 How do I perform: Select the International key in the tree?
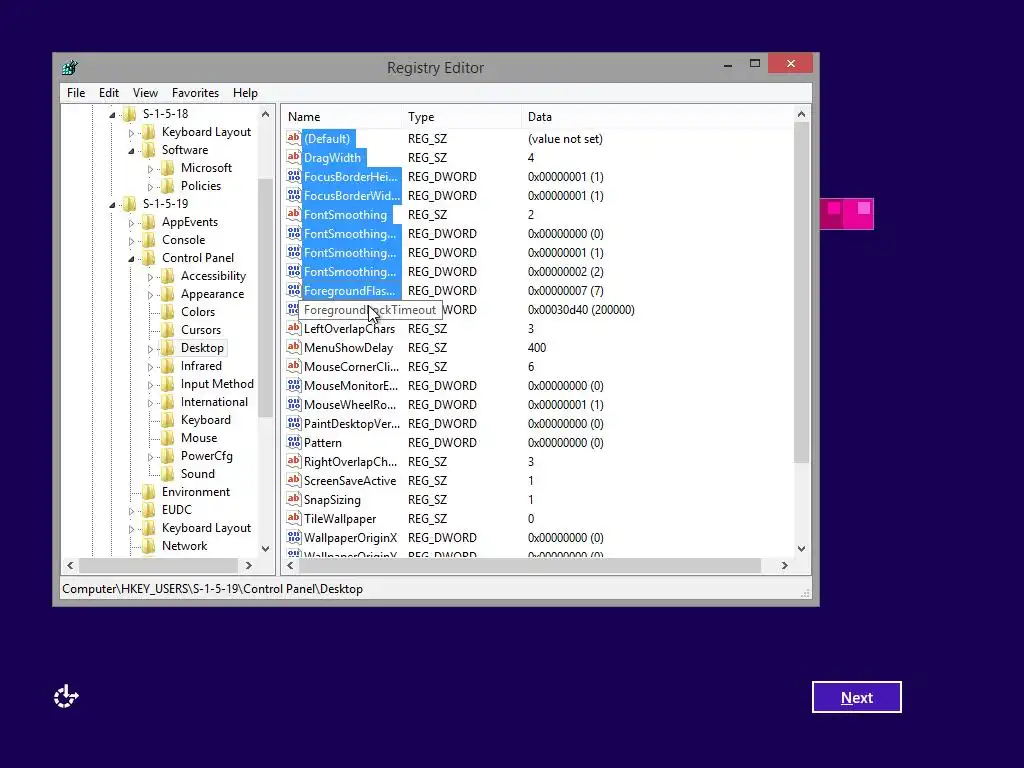click(214, 402)
